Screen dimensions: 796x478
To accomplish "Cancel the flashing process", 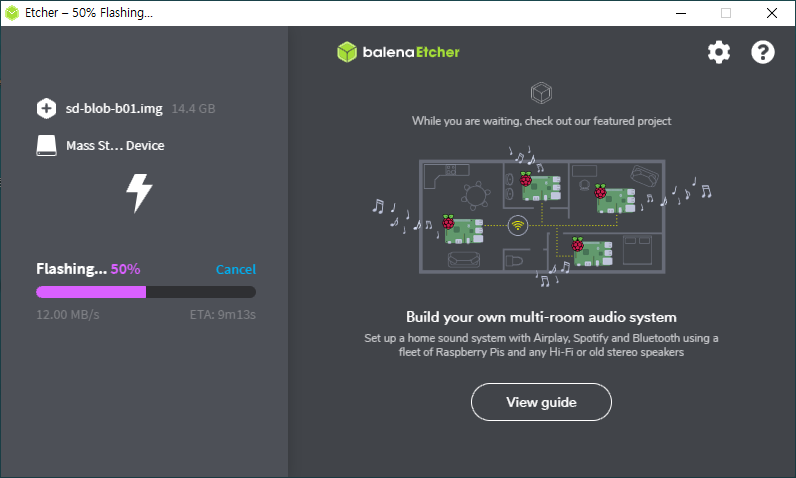I will point(236,269).
